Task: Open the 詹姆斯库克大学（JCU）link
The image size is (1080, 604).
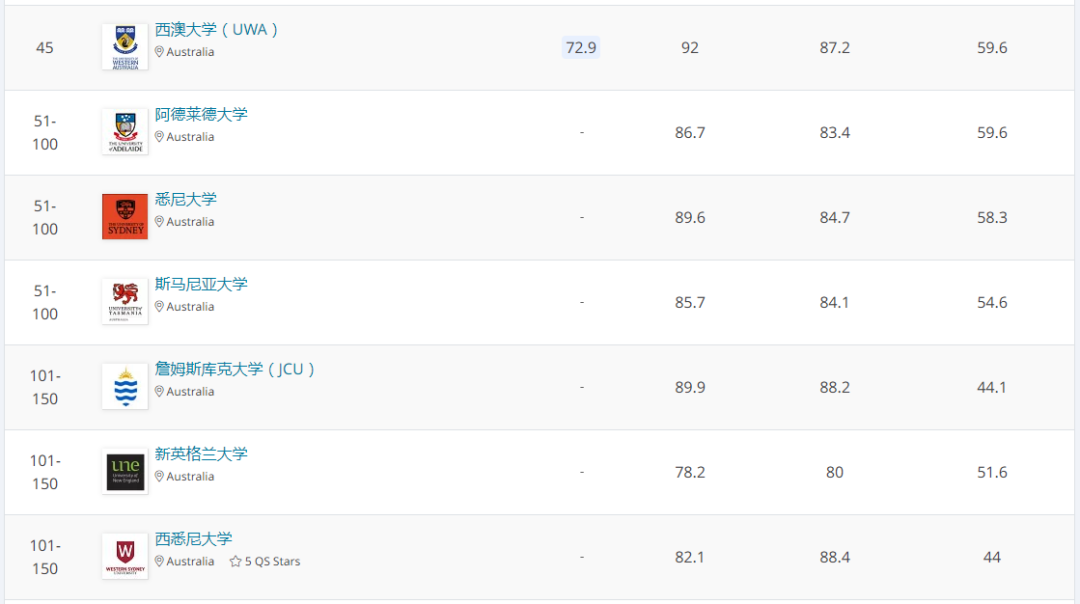Action: 235,370
